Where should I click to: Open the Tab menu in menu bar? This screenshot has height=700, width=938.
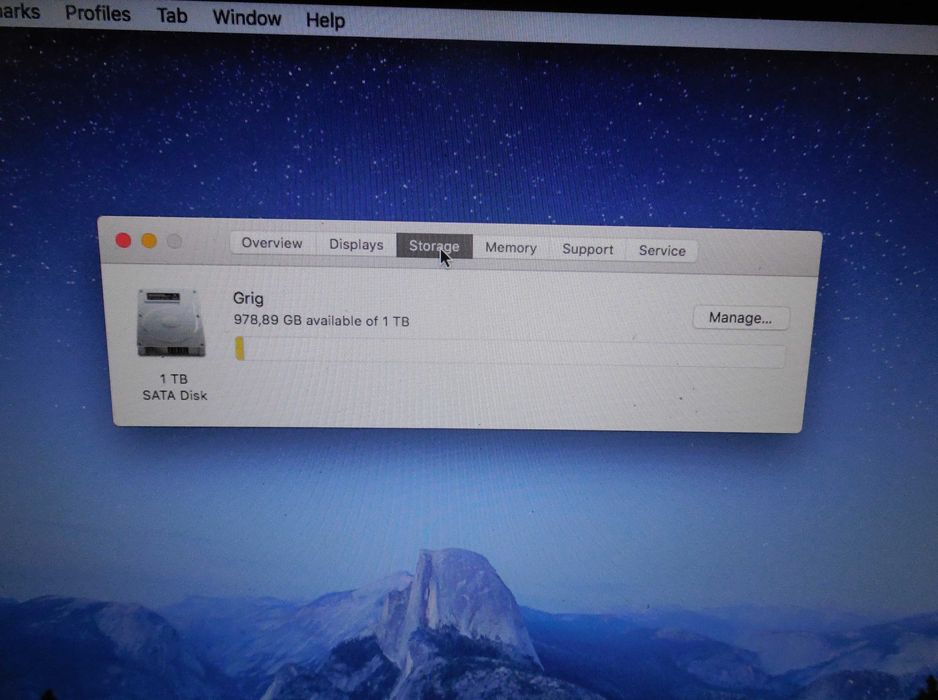point(172,16)
